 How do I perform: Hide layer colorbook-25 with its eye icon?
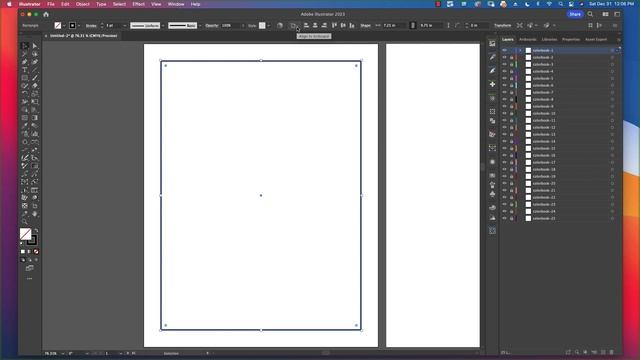click(504, 218)
